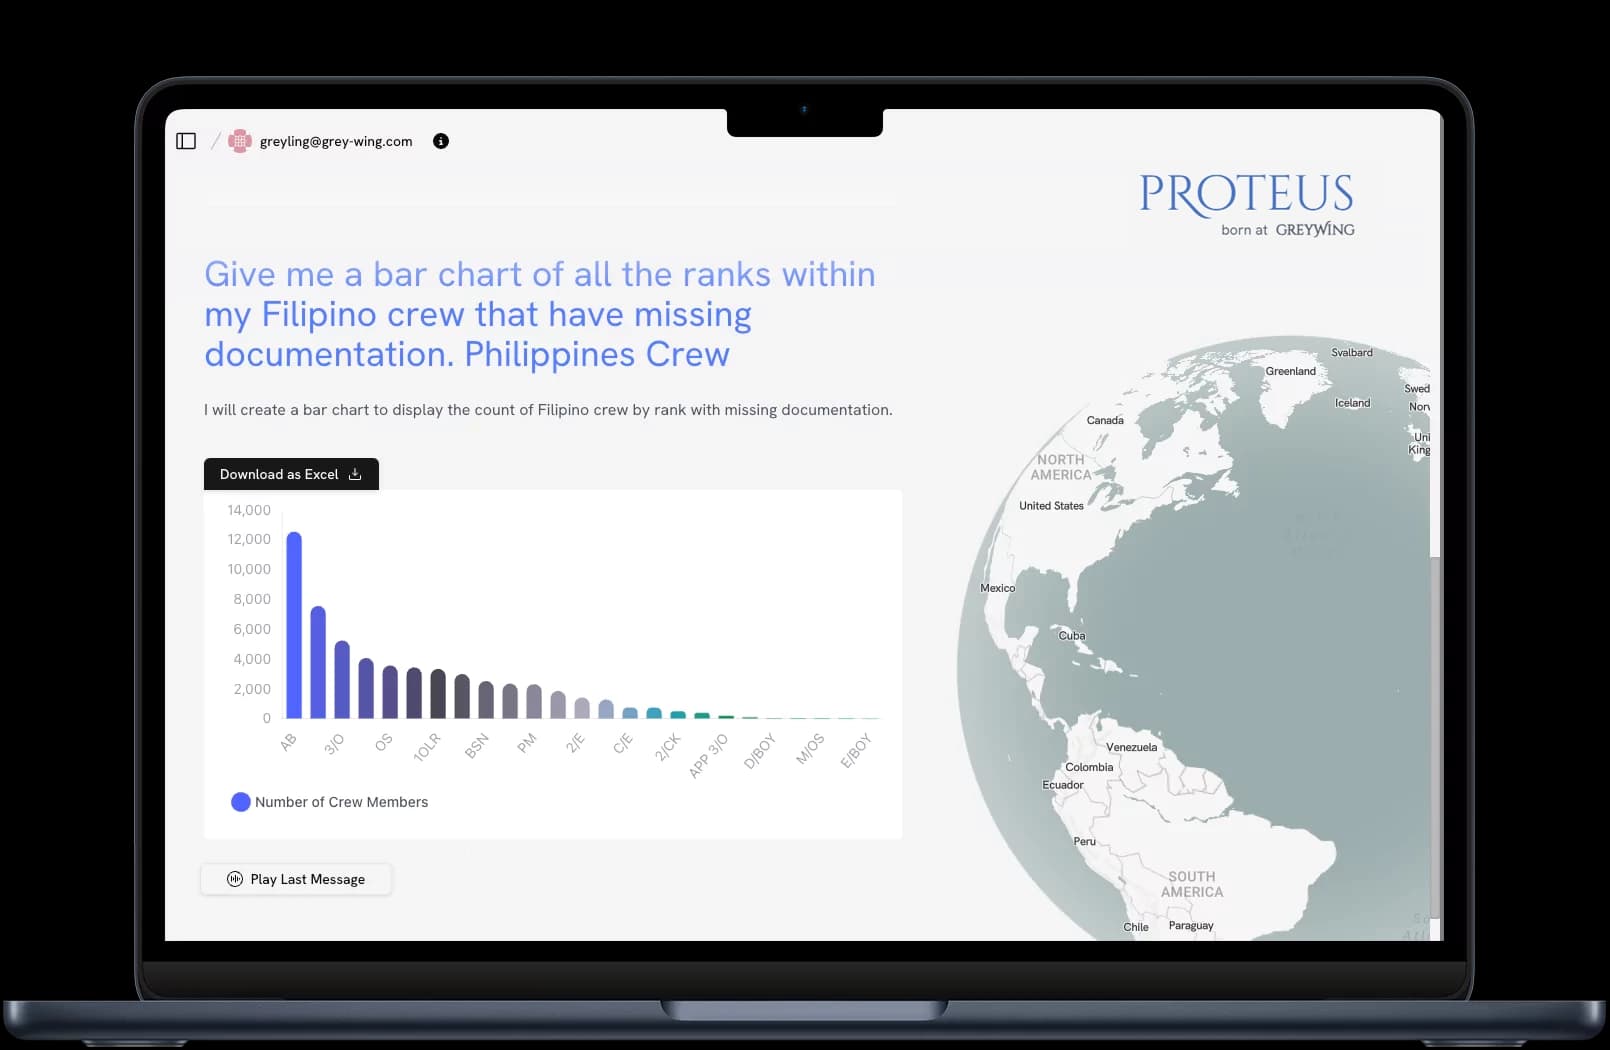
Task: Click Colombia label on the globe
Action: [1089, 767]
